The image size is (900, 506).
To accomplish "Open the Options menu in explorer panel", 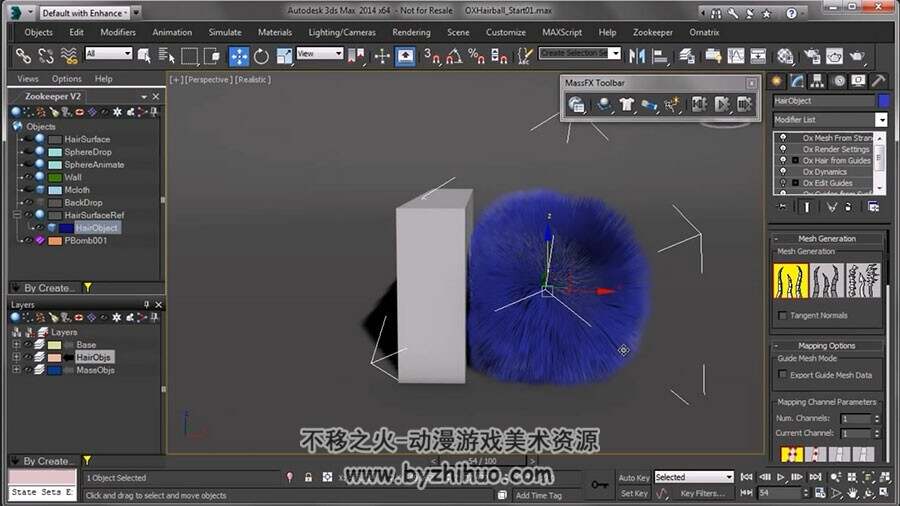I will pyautogui.click(x=67, y=79).
